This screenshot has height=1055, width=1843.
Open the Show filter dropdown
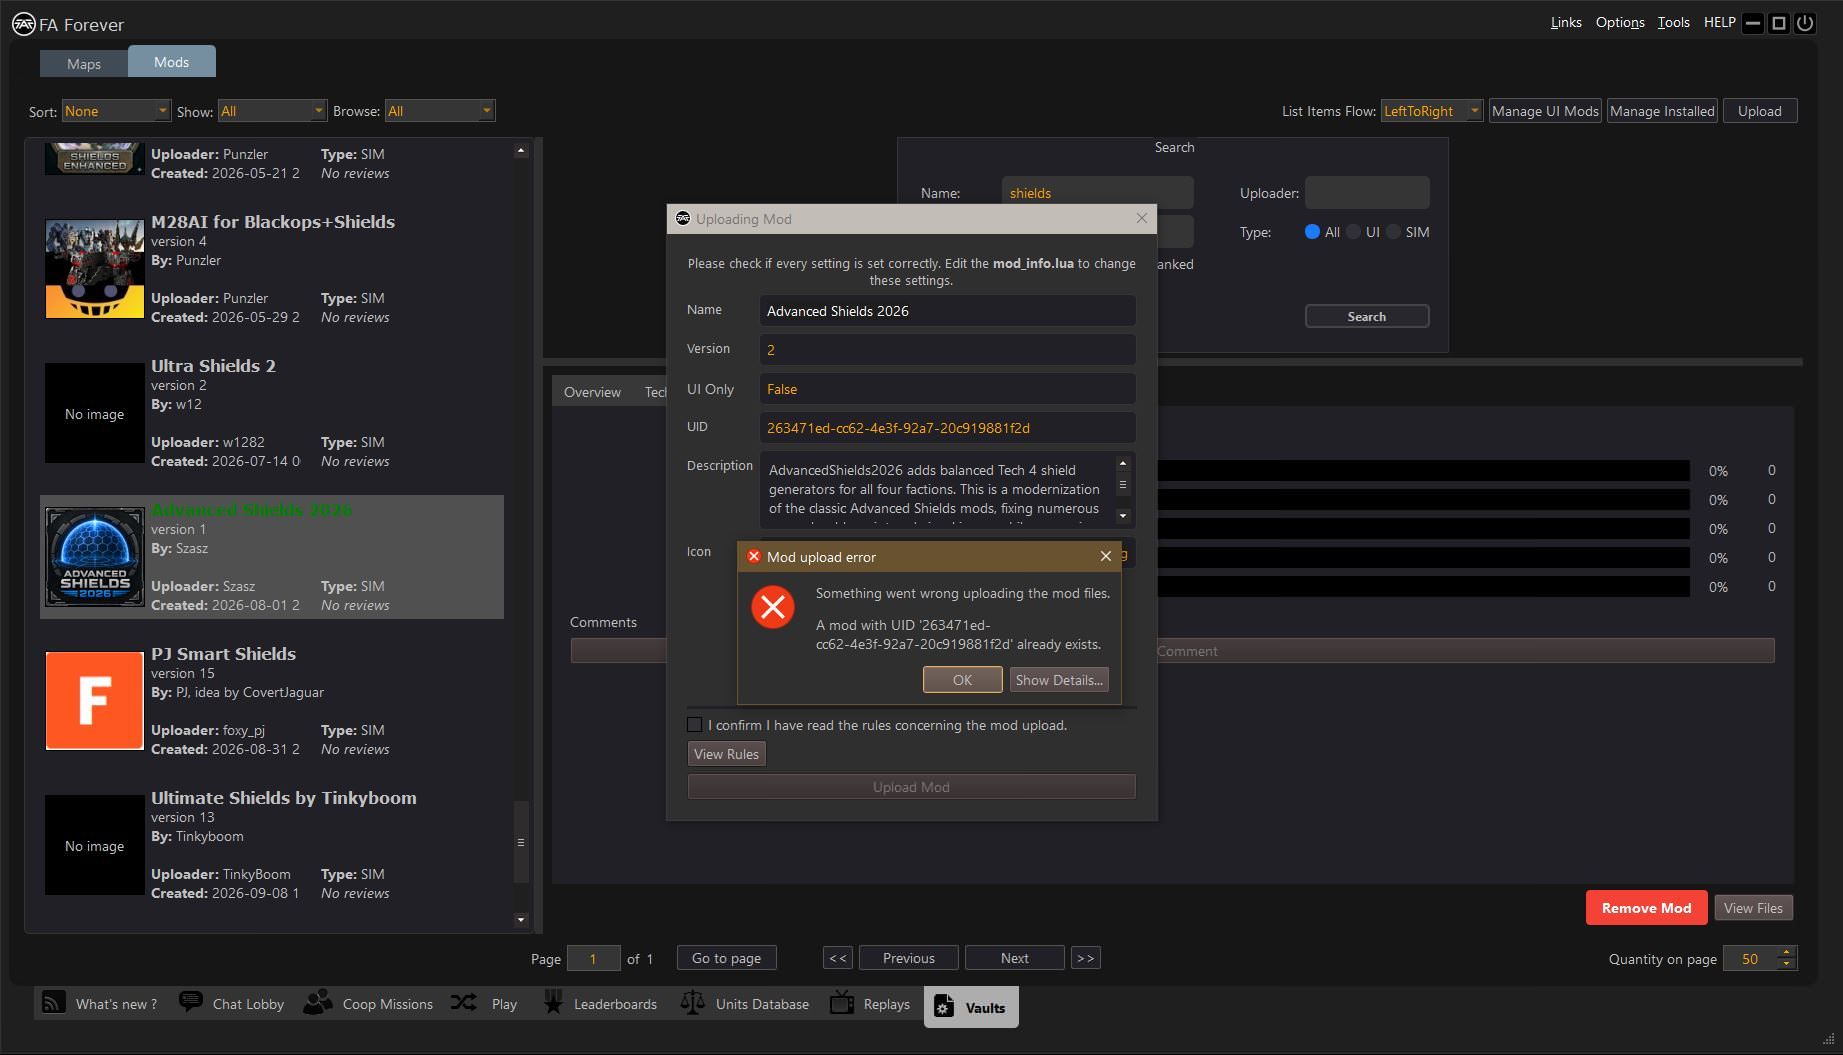point(272,111)
